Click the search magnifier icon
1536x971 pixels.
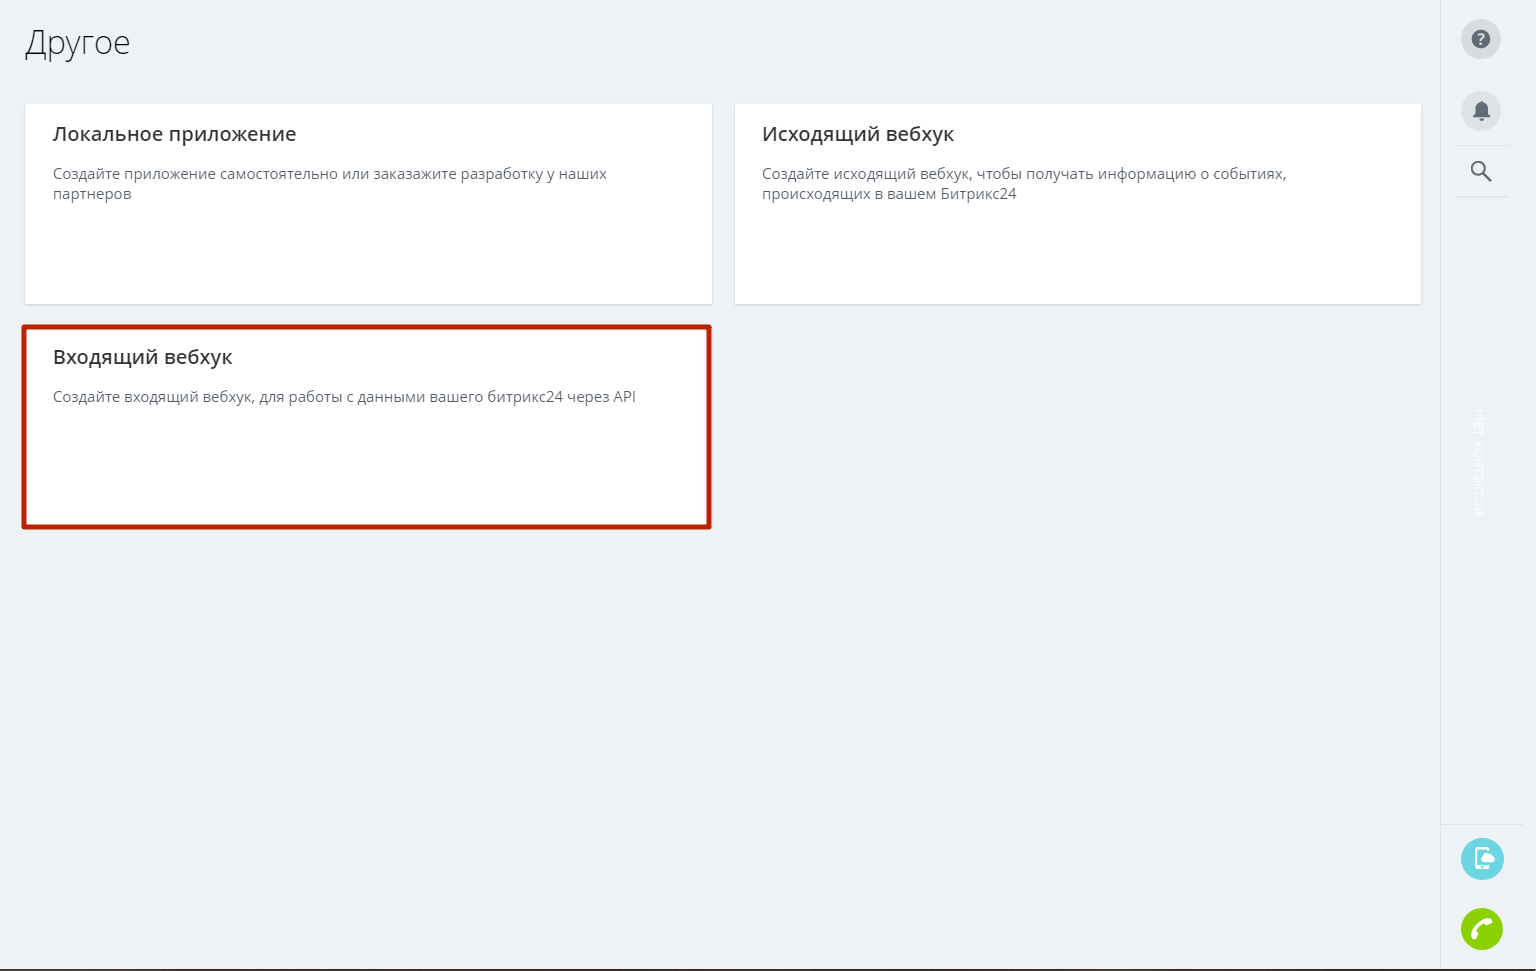[x=1481, y=171]
